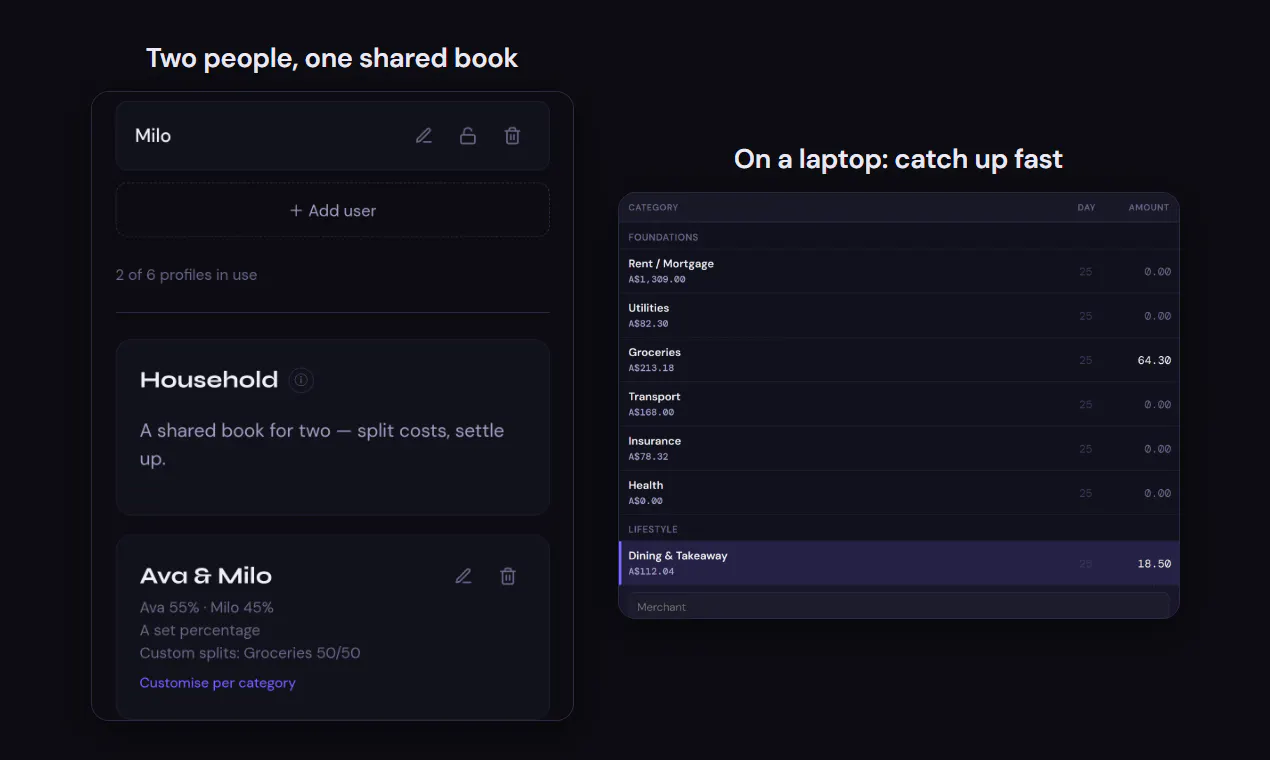Viewport: 1270px width, 760px height.
Task: Click the Rent / Mortgage amount cell
Action: click(x=1157, y=272)
